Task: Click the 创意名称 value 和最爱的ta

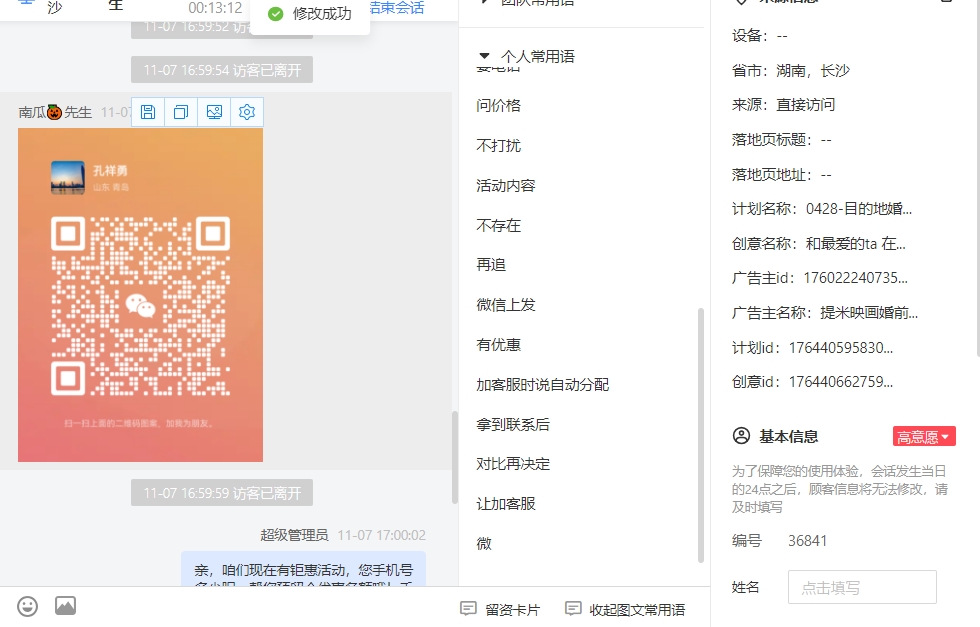Action: point(856,244)
